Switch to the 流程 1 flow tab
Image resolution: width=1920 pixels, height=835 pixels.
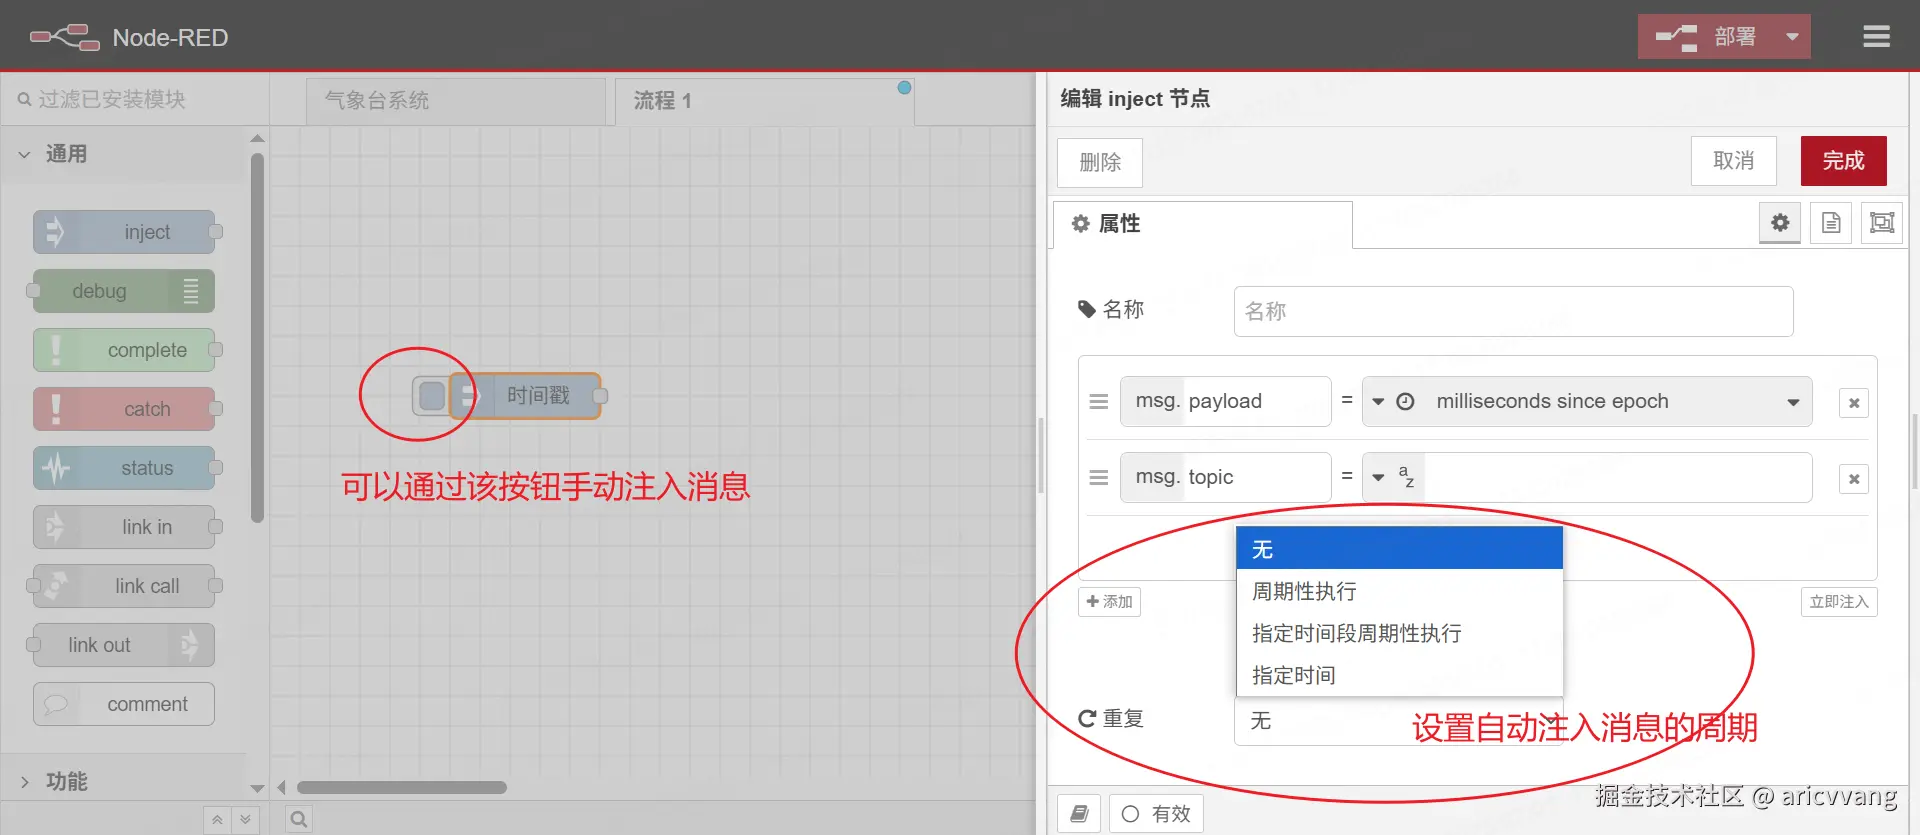(764, 101)
